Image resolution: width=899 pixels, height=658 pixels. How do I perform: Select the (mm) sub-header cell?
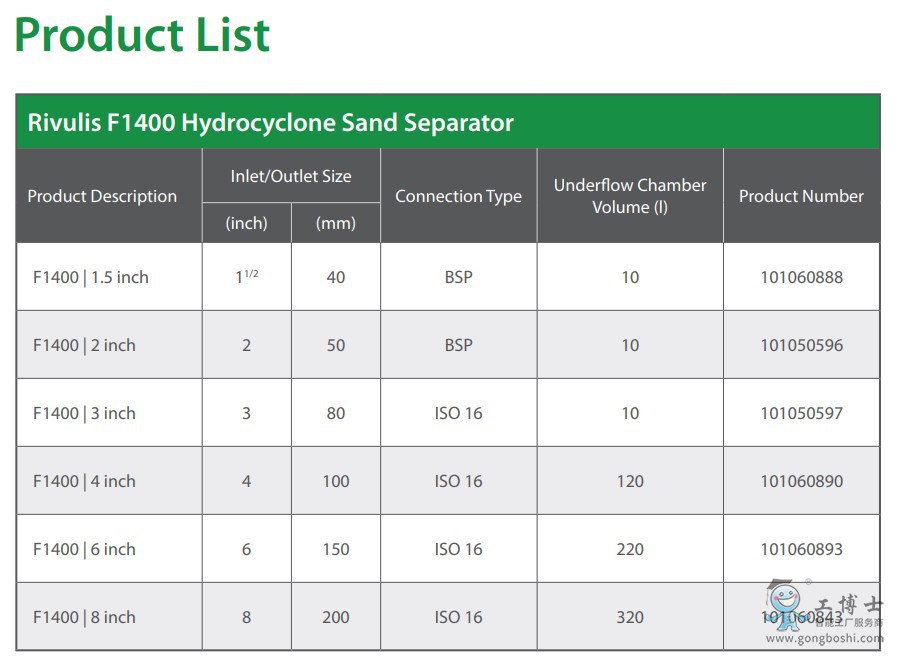click(336, 223)
